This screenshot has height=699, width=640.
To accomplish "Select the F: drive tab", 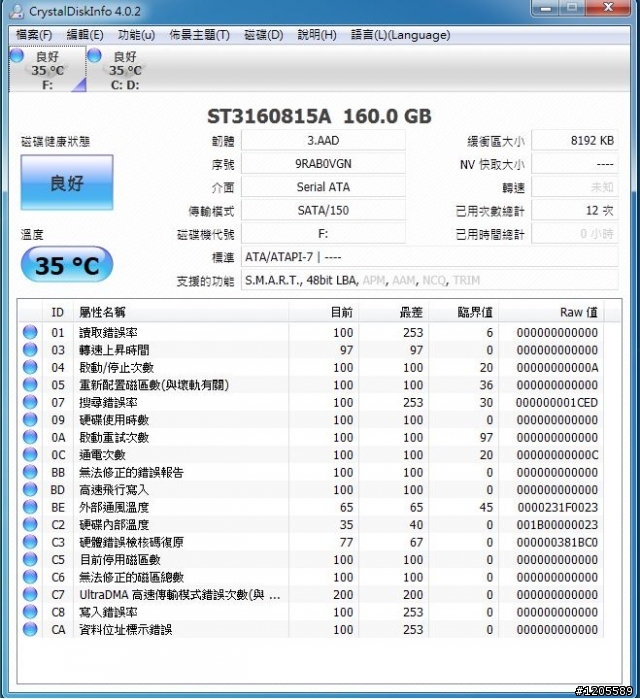I will click(47, 70).
